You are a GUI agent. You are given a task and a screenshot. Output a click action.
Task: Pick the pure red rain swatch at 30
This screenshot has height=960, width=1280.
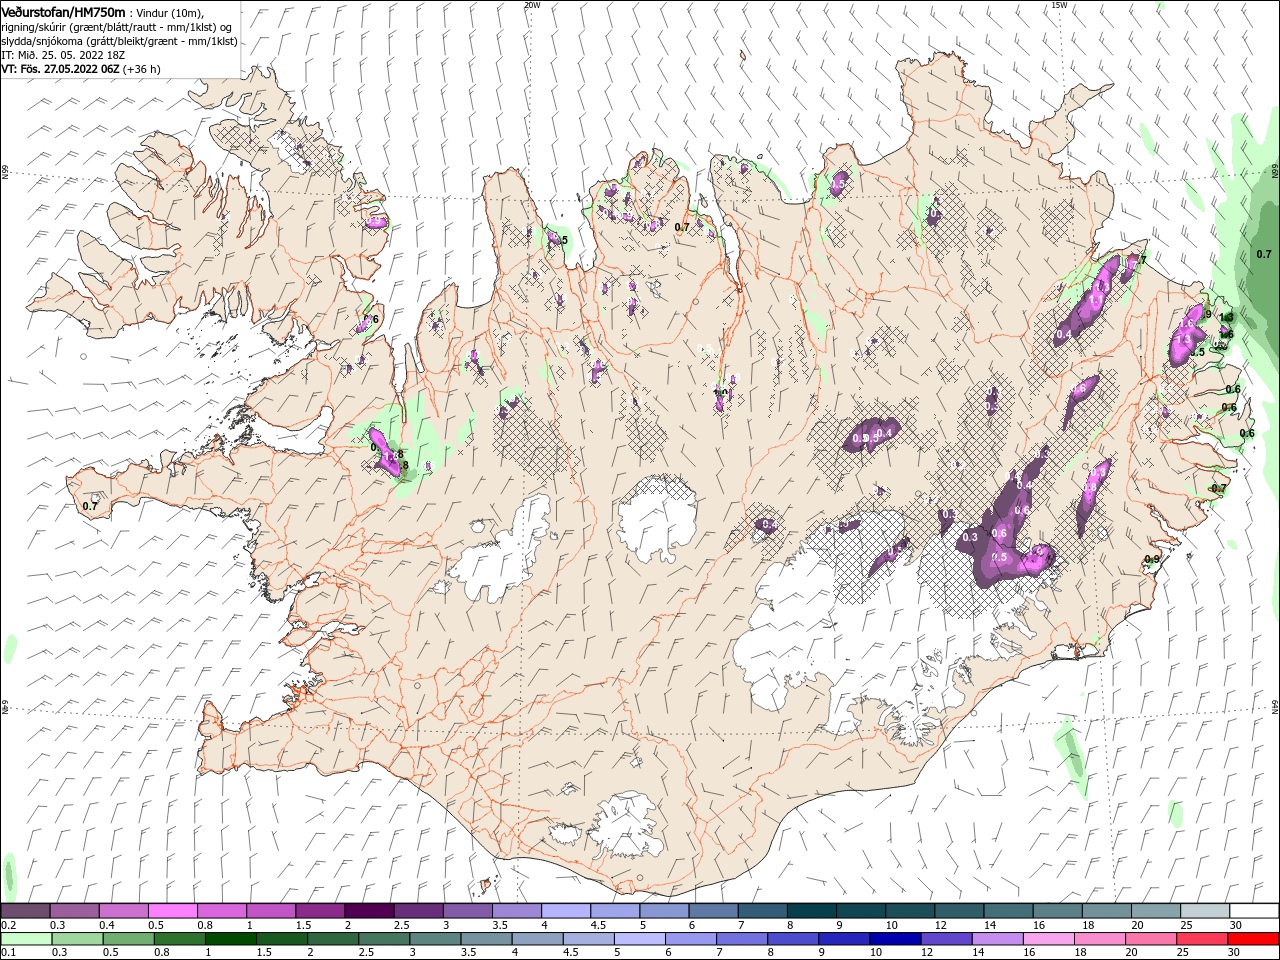(1253, 939)
